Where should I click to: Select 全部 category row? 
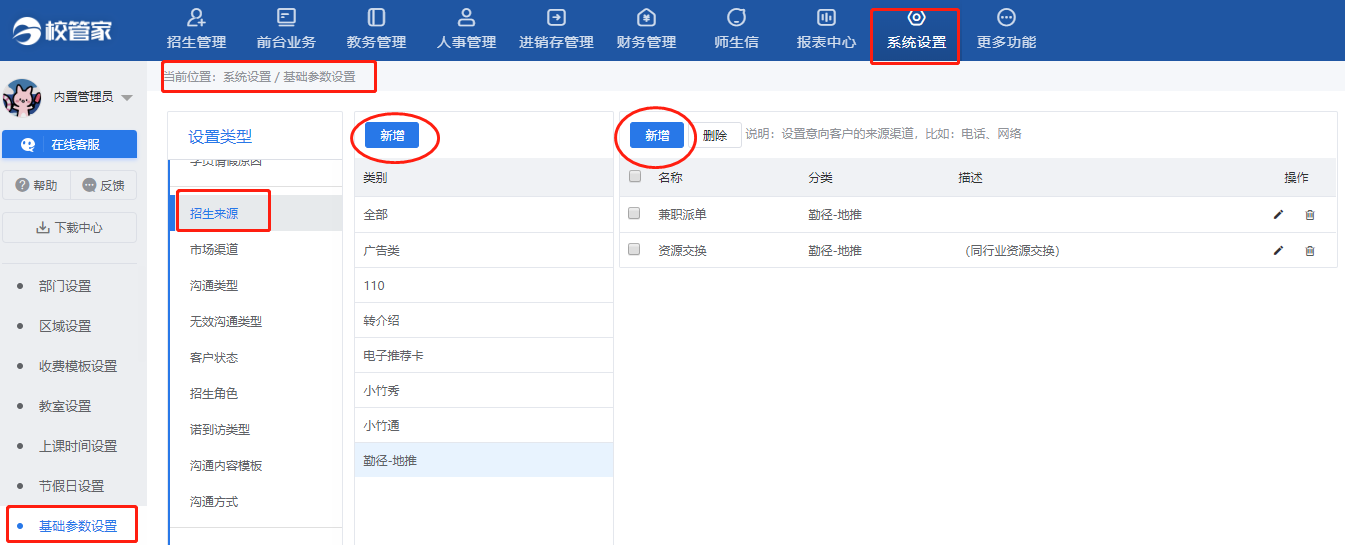coord(484,215)
